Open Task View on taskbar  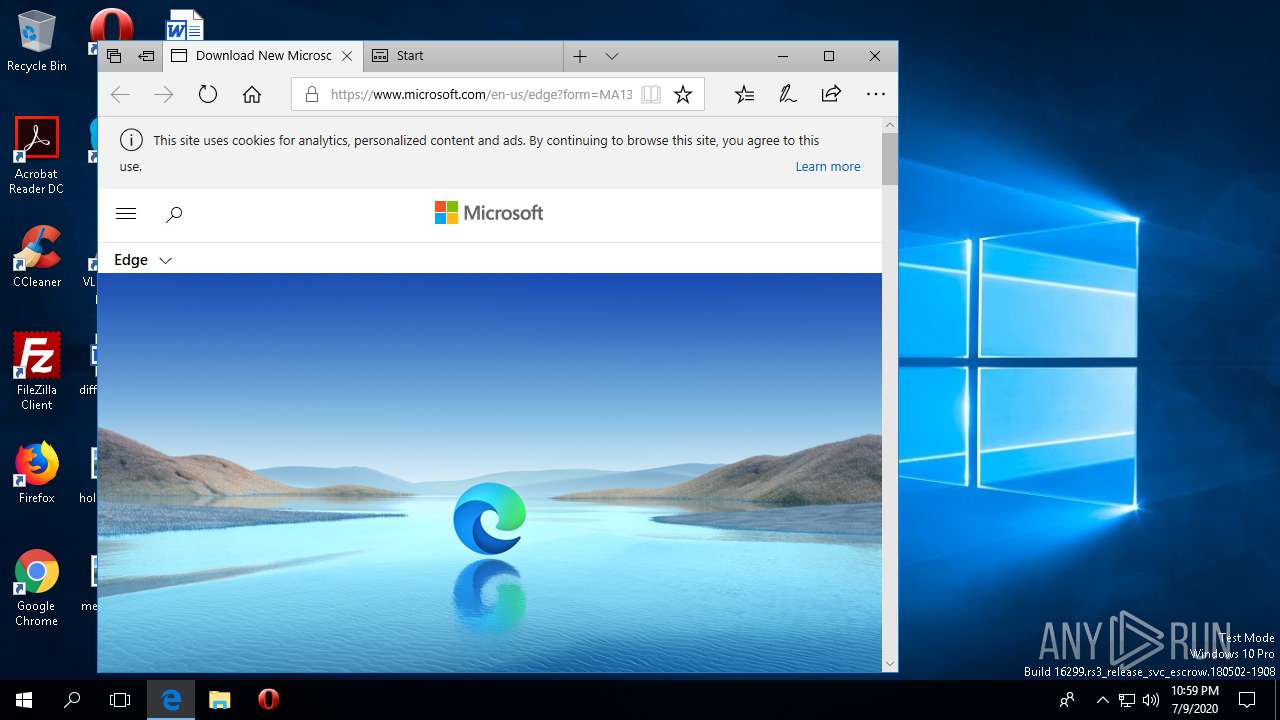click(x=120, y=700)
